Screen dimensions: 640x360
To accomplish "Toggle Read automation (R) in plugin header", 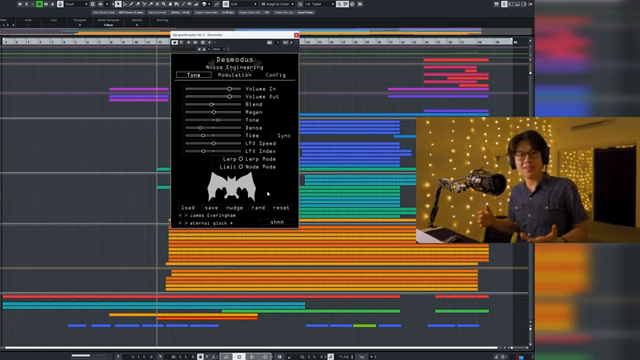I will tap(189, 42).
